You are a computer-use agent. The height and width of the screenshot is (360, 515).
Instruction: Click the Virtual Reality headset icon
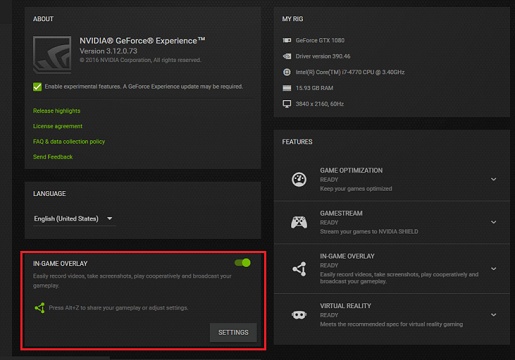pos(299,315)
